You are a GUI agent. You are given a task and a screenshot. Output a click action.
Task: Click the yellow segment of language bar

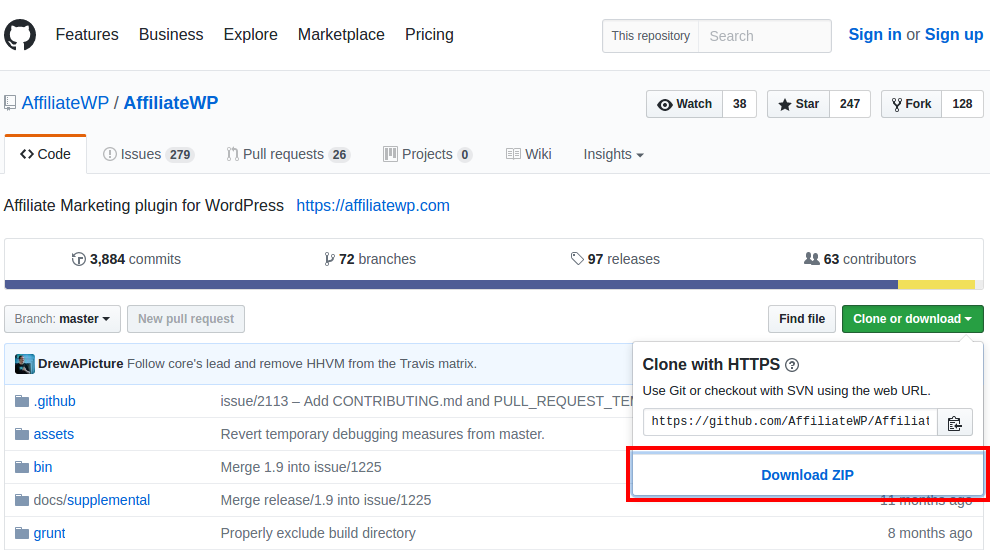coord(936,285)
